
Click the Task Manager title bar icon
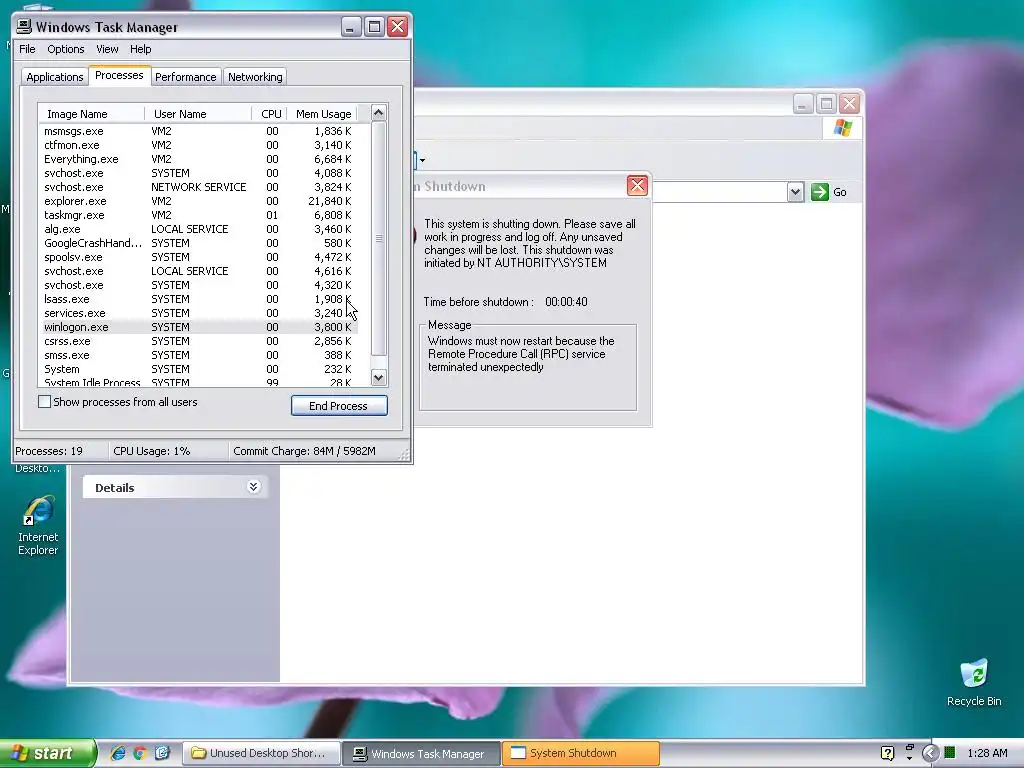(x=24, y=26)
